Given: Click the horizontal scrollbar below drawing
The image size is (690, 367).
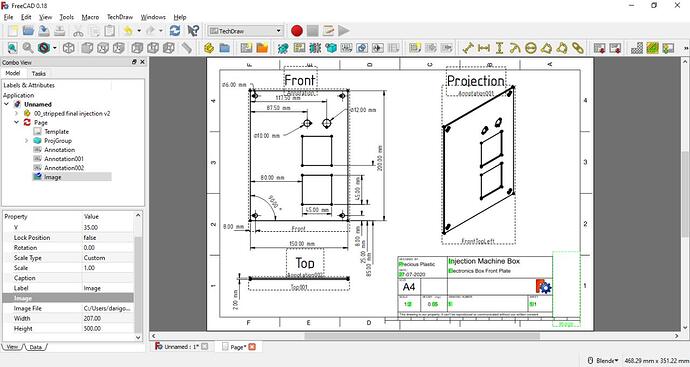Looking at the screenshot, I should (x=422, y=336).
